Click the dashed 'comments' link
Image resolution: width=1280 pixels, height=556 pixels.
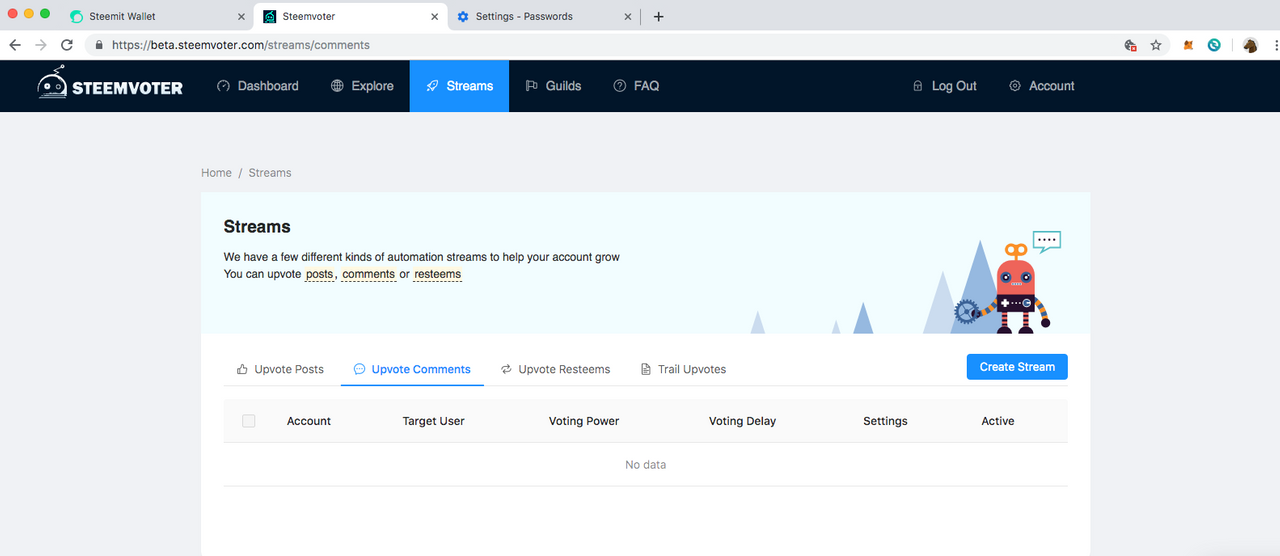pyautogui.click(x=369, y=274)
